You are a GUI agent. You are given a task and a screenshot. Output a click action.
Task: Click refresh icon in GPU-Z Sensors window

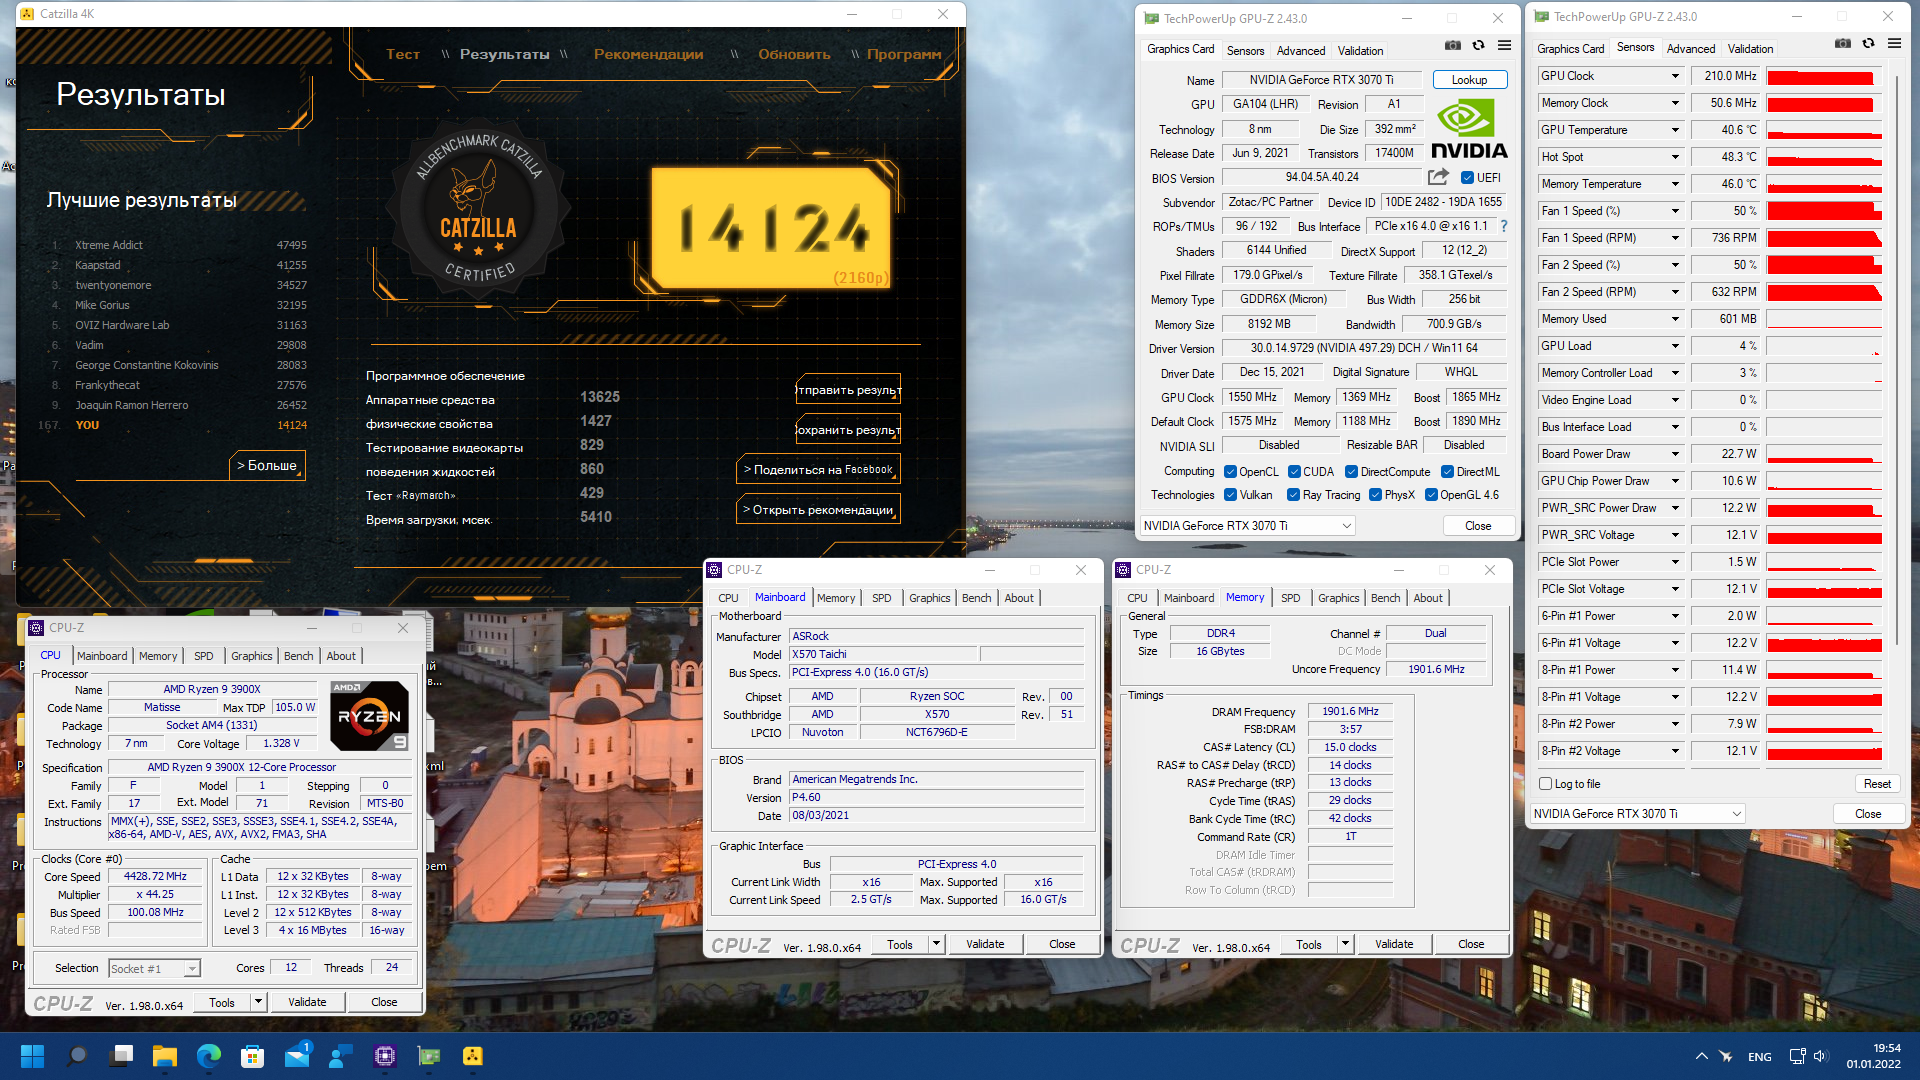(x=1868, y=43)
